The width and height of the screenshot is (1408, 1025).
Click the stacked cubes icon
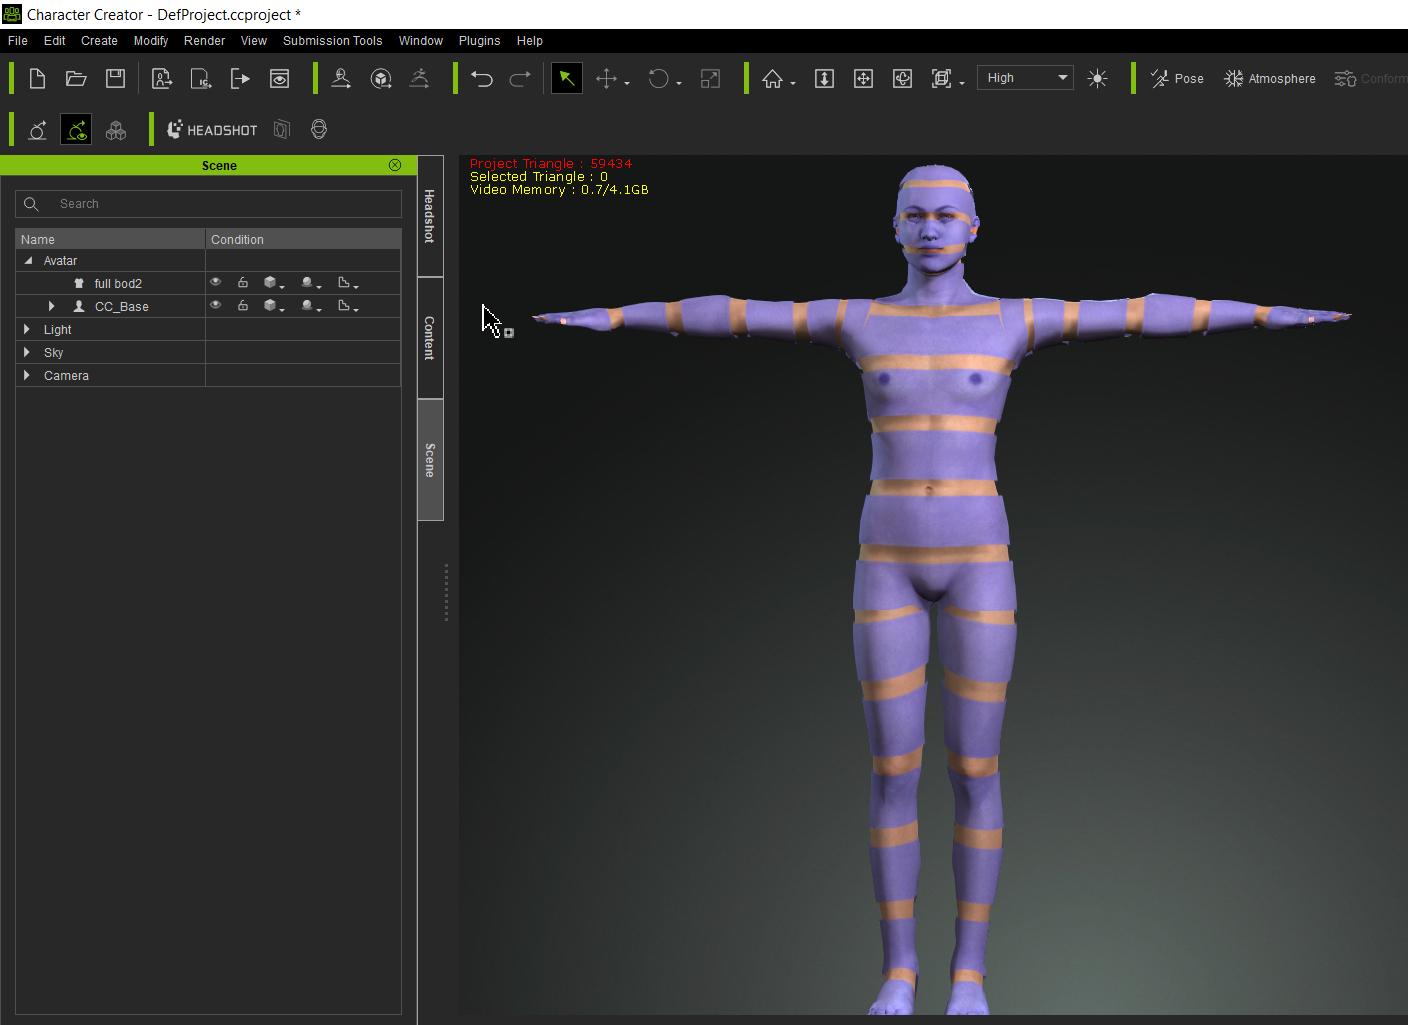(x=116, y=130)
